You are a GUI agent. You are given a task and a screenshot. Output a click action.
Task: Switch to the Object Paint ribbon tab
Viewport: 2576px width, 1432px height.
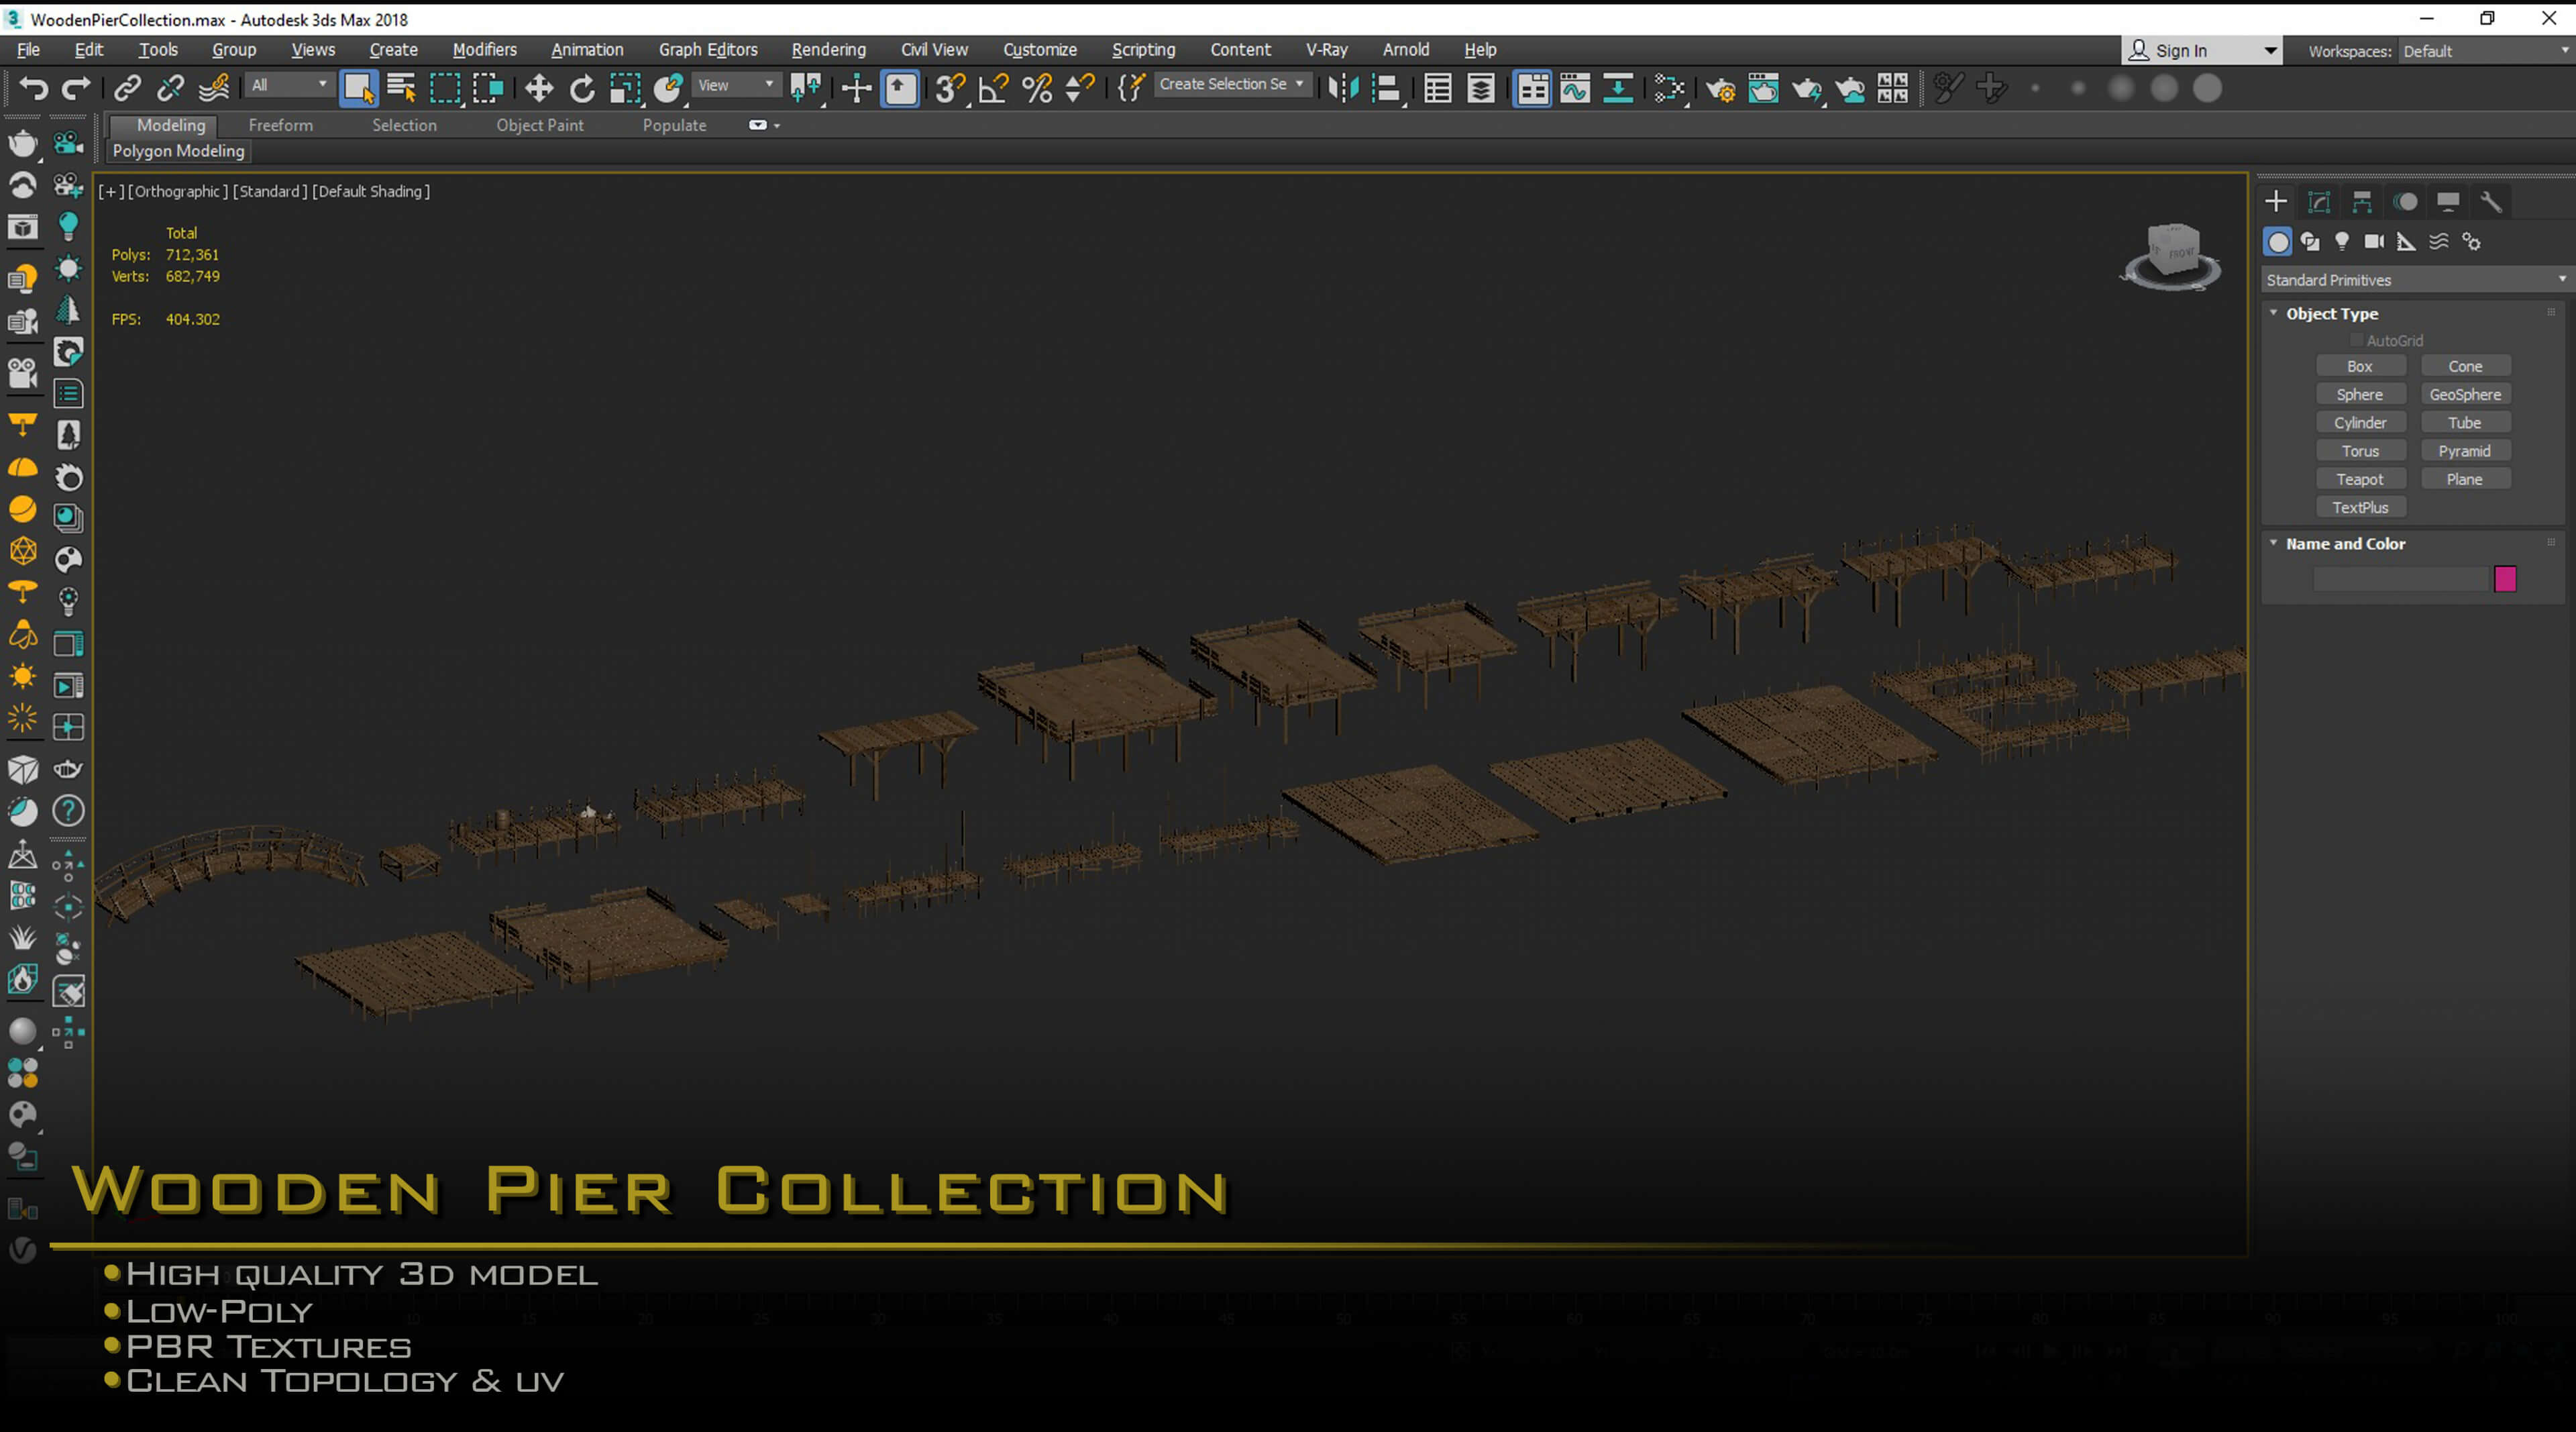[x=539, y=125]
